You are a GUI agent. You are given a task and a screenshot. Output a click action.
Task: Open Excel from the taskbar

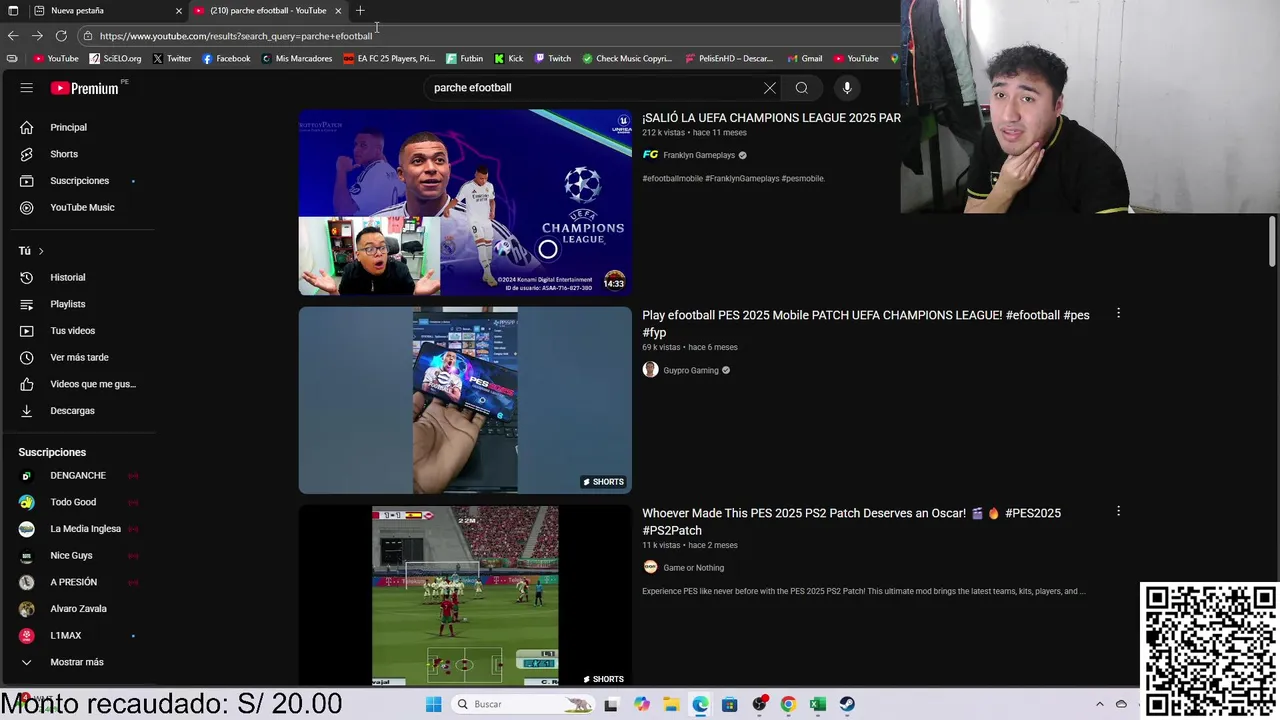817,704
